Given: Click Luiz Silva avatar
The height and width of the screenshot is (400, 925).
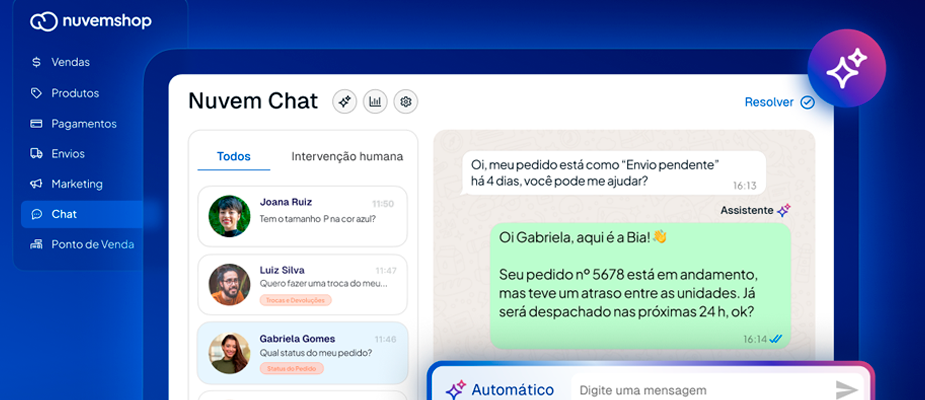Looking at the screenshot, I should [229, 284].
